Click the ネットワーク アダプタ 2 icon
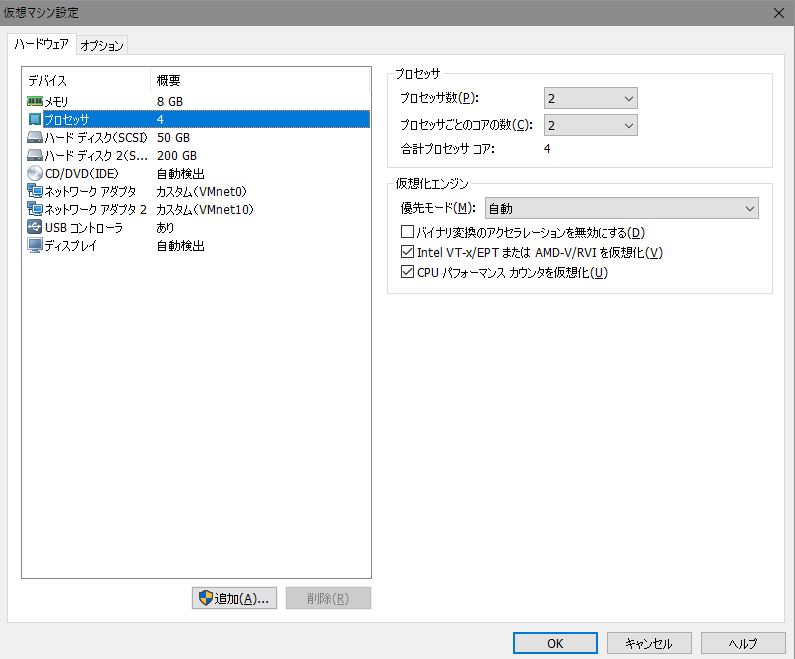Screen dimensions: 795x659 tap(34, 209)
